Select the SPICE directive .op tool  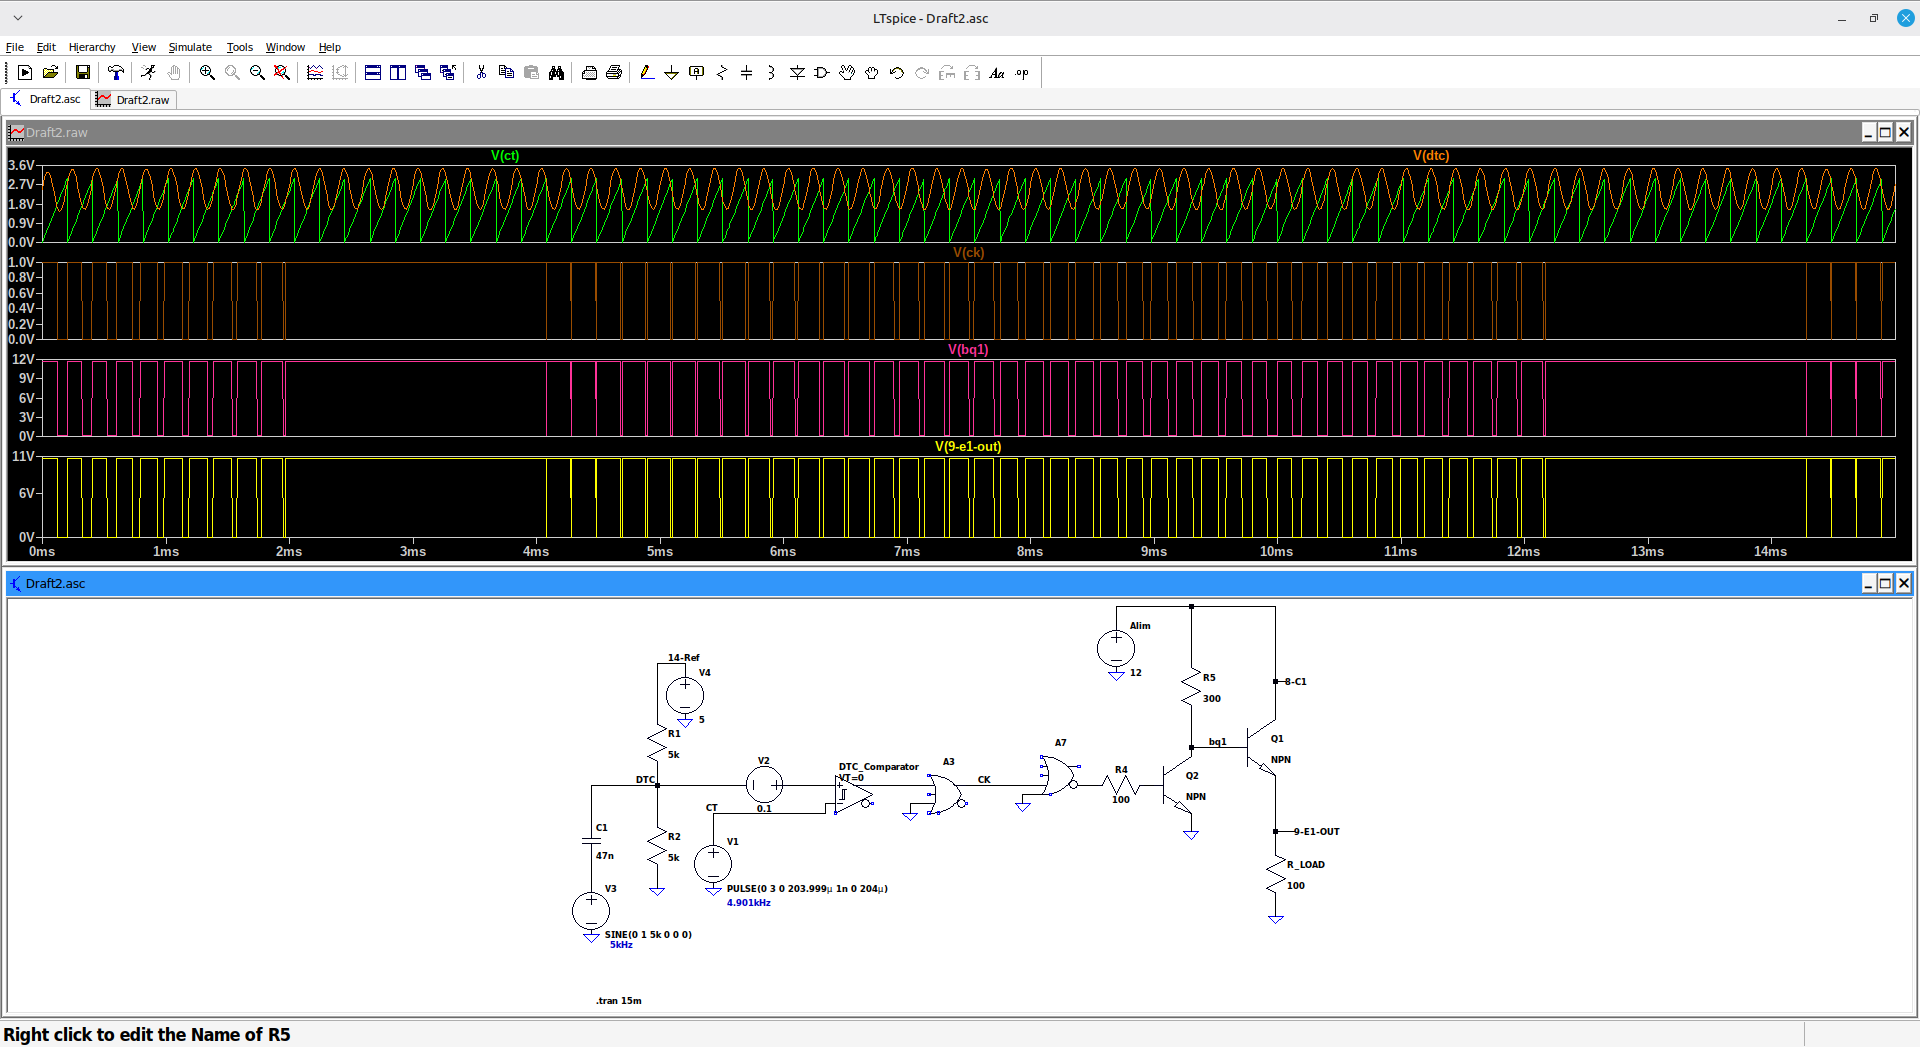pos(1022,73)
